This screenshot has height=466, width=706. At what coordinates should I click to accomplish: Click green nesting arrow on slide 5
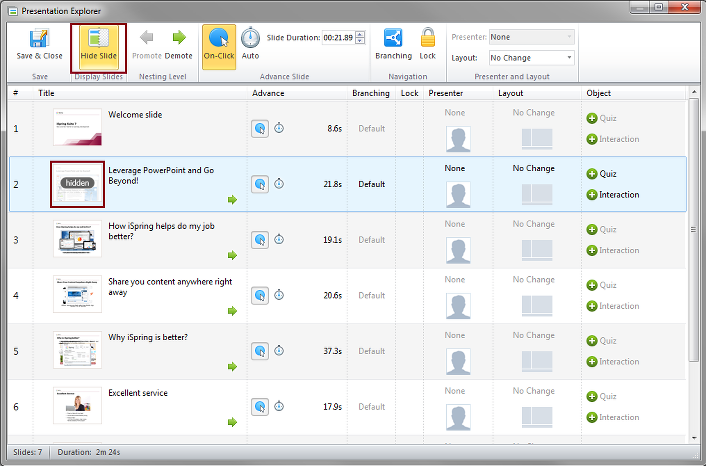[232, 366]
